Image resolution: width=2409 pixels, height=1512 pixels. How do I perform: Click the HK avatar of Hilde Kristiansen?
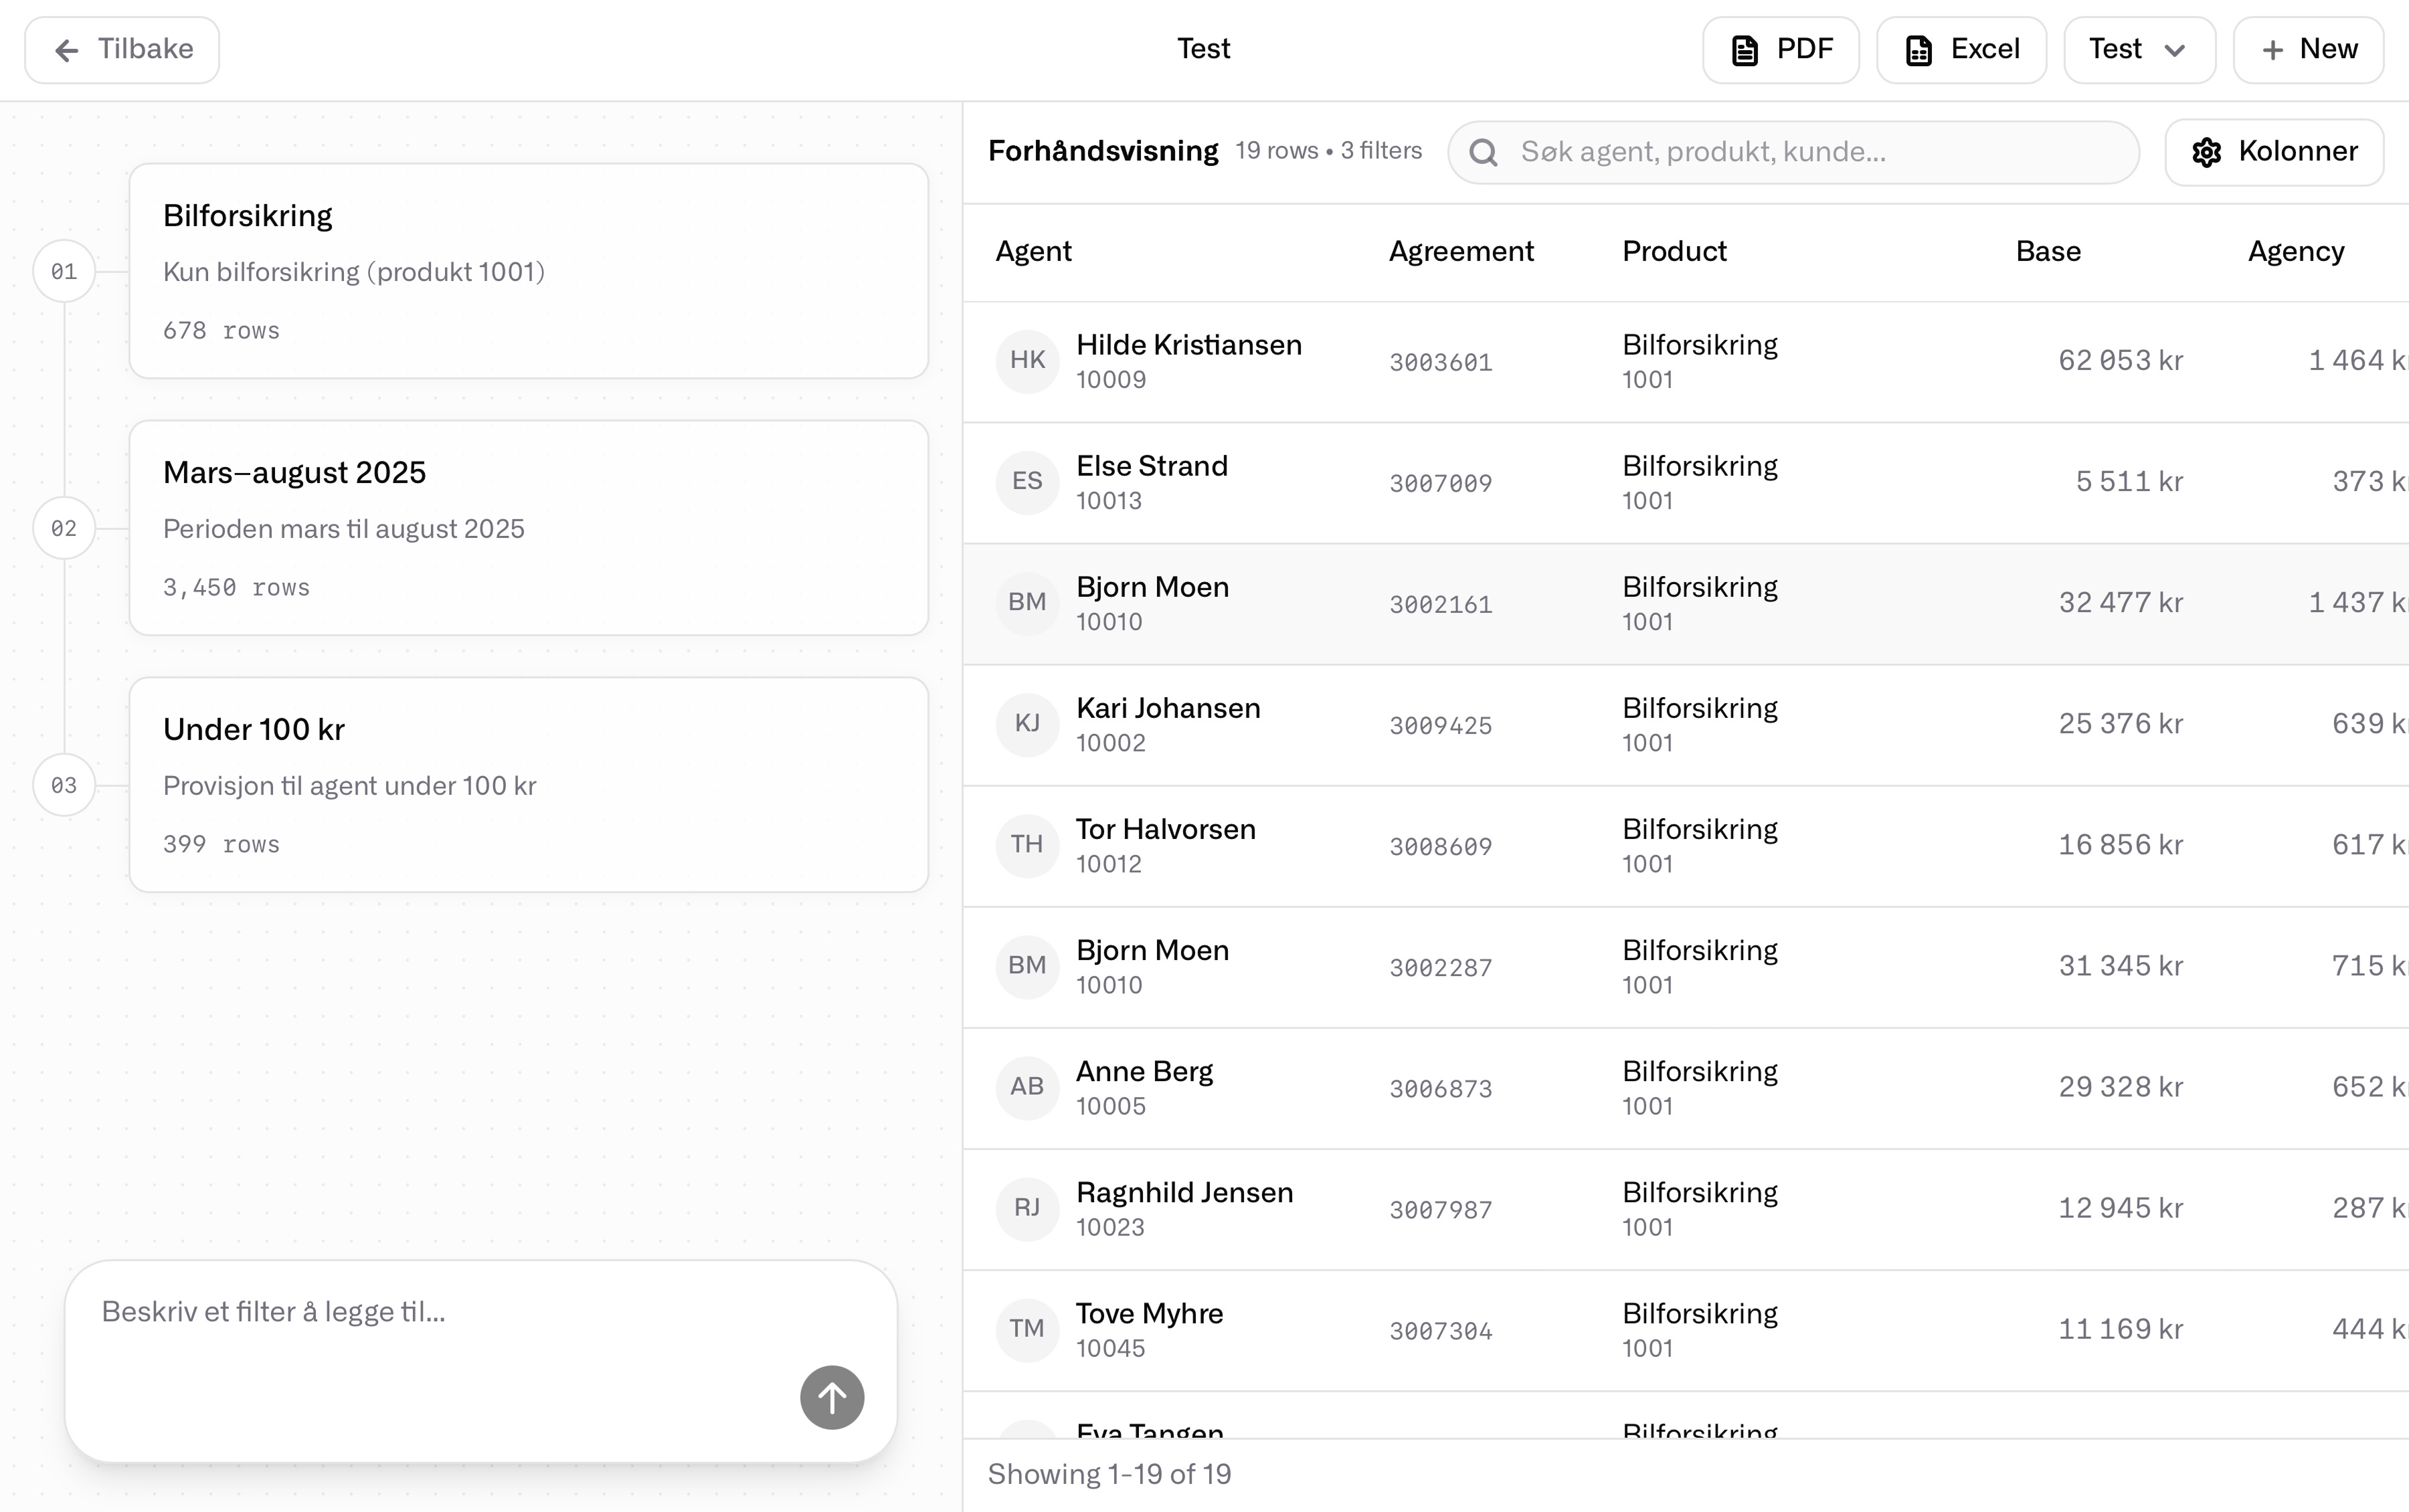(x=1027, y=361)
